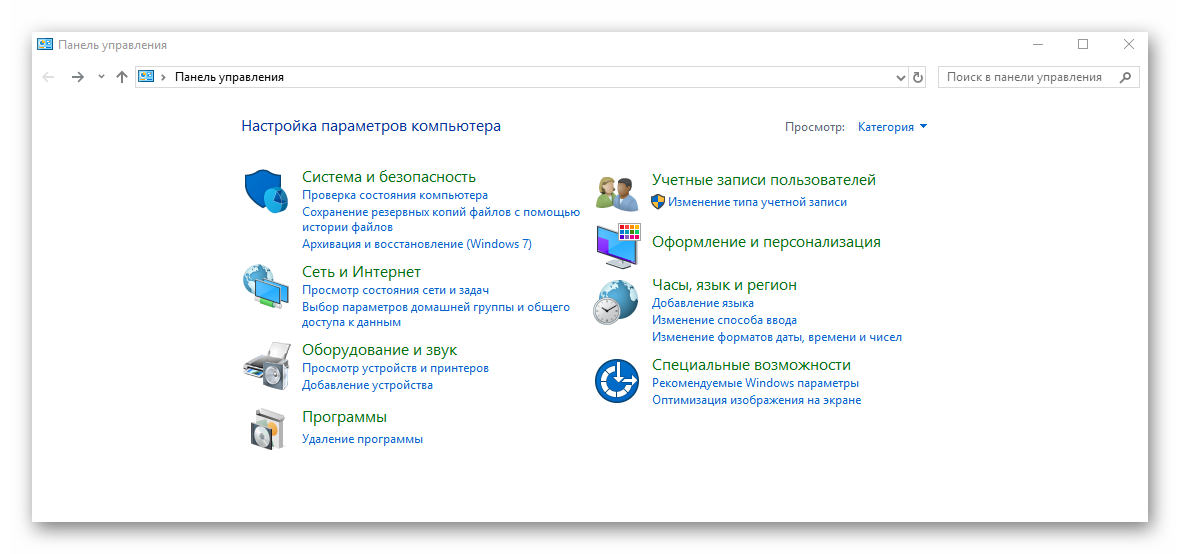1180x554 pixels.
Task: Click Изменение типа учетной записи link
Action: coord(757,202)
